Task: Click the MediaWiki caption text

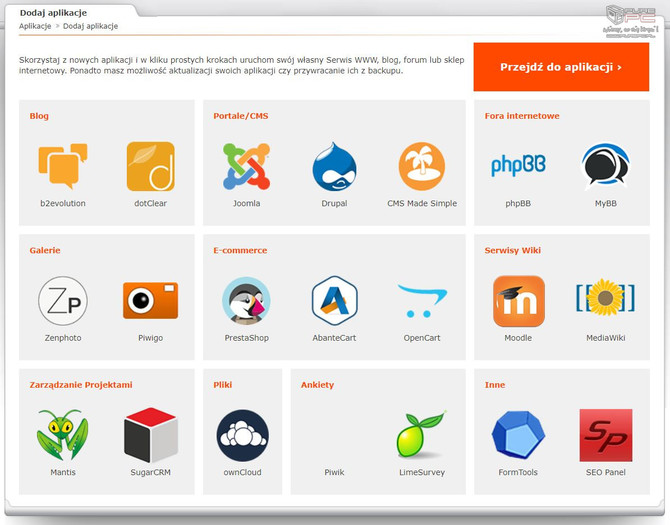Action: pos(605,337)
